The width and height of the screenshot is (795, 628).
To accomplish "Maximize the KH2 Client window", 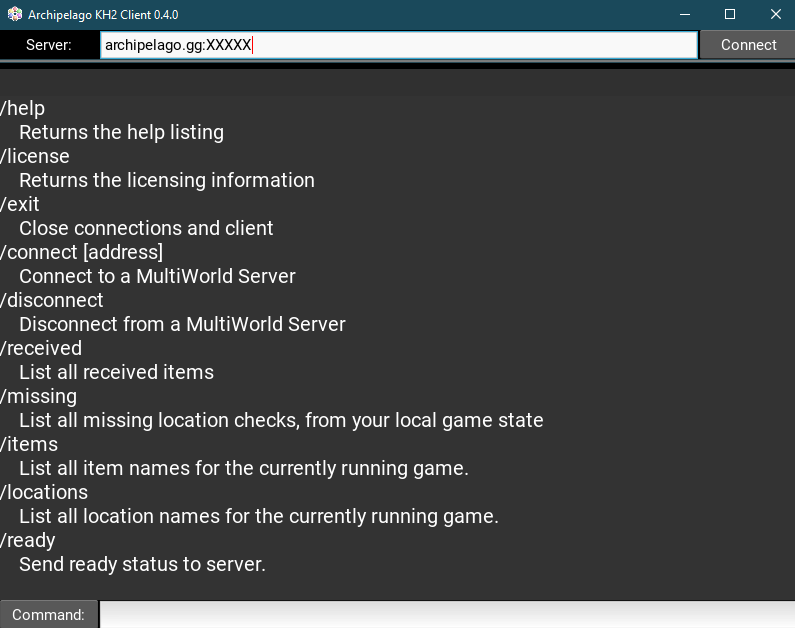I will 730,15.
